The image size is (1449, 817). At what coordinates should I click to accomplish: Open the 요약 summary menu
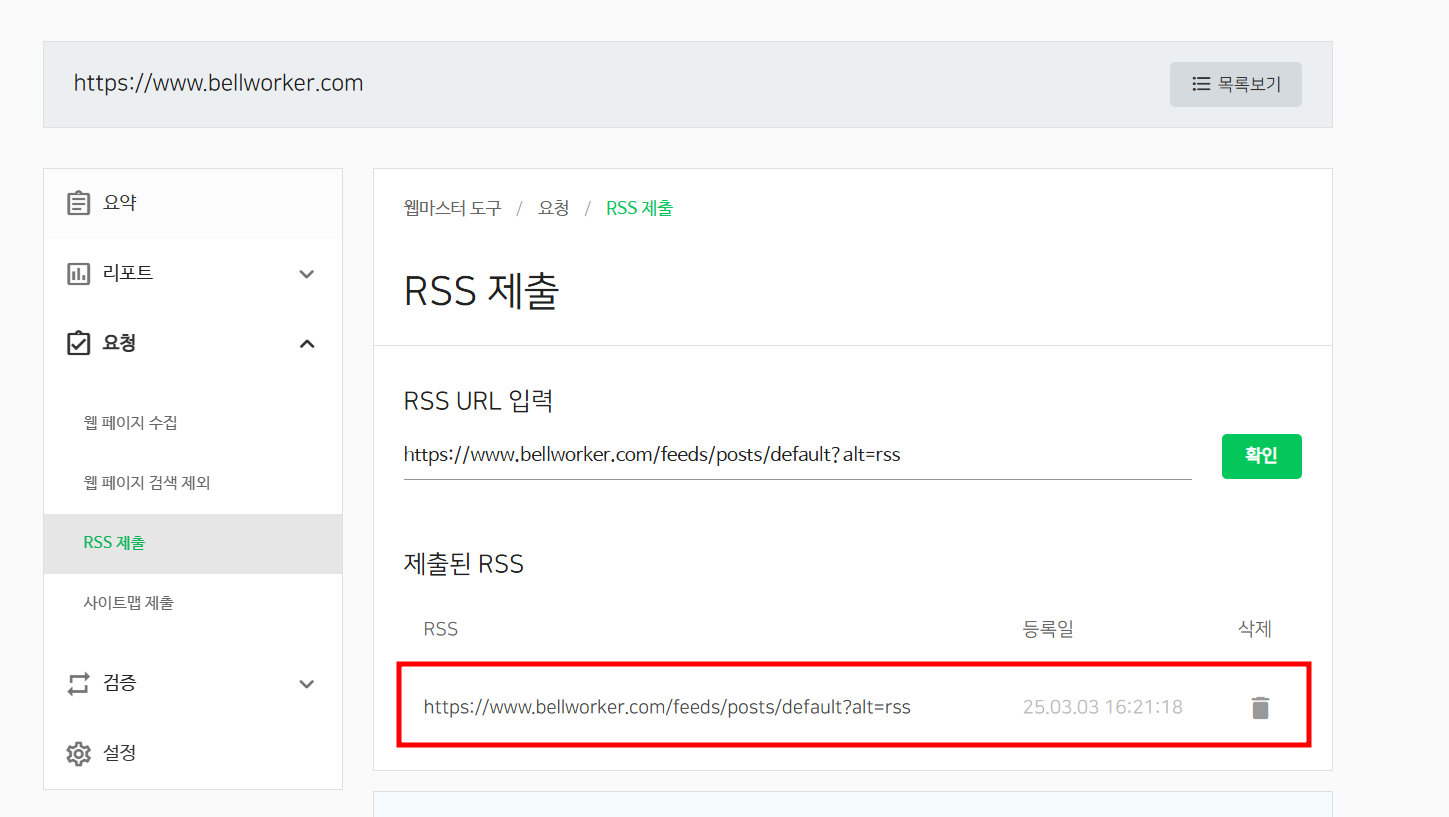193,203
